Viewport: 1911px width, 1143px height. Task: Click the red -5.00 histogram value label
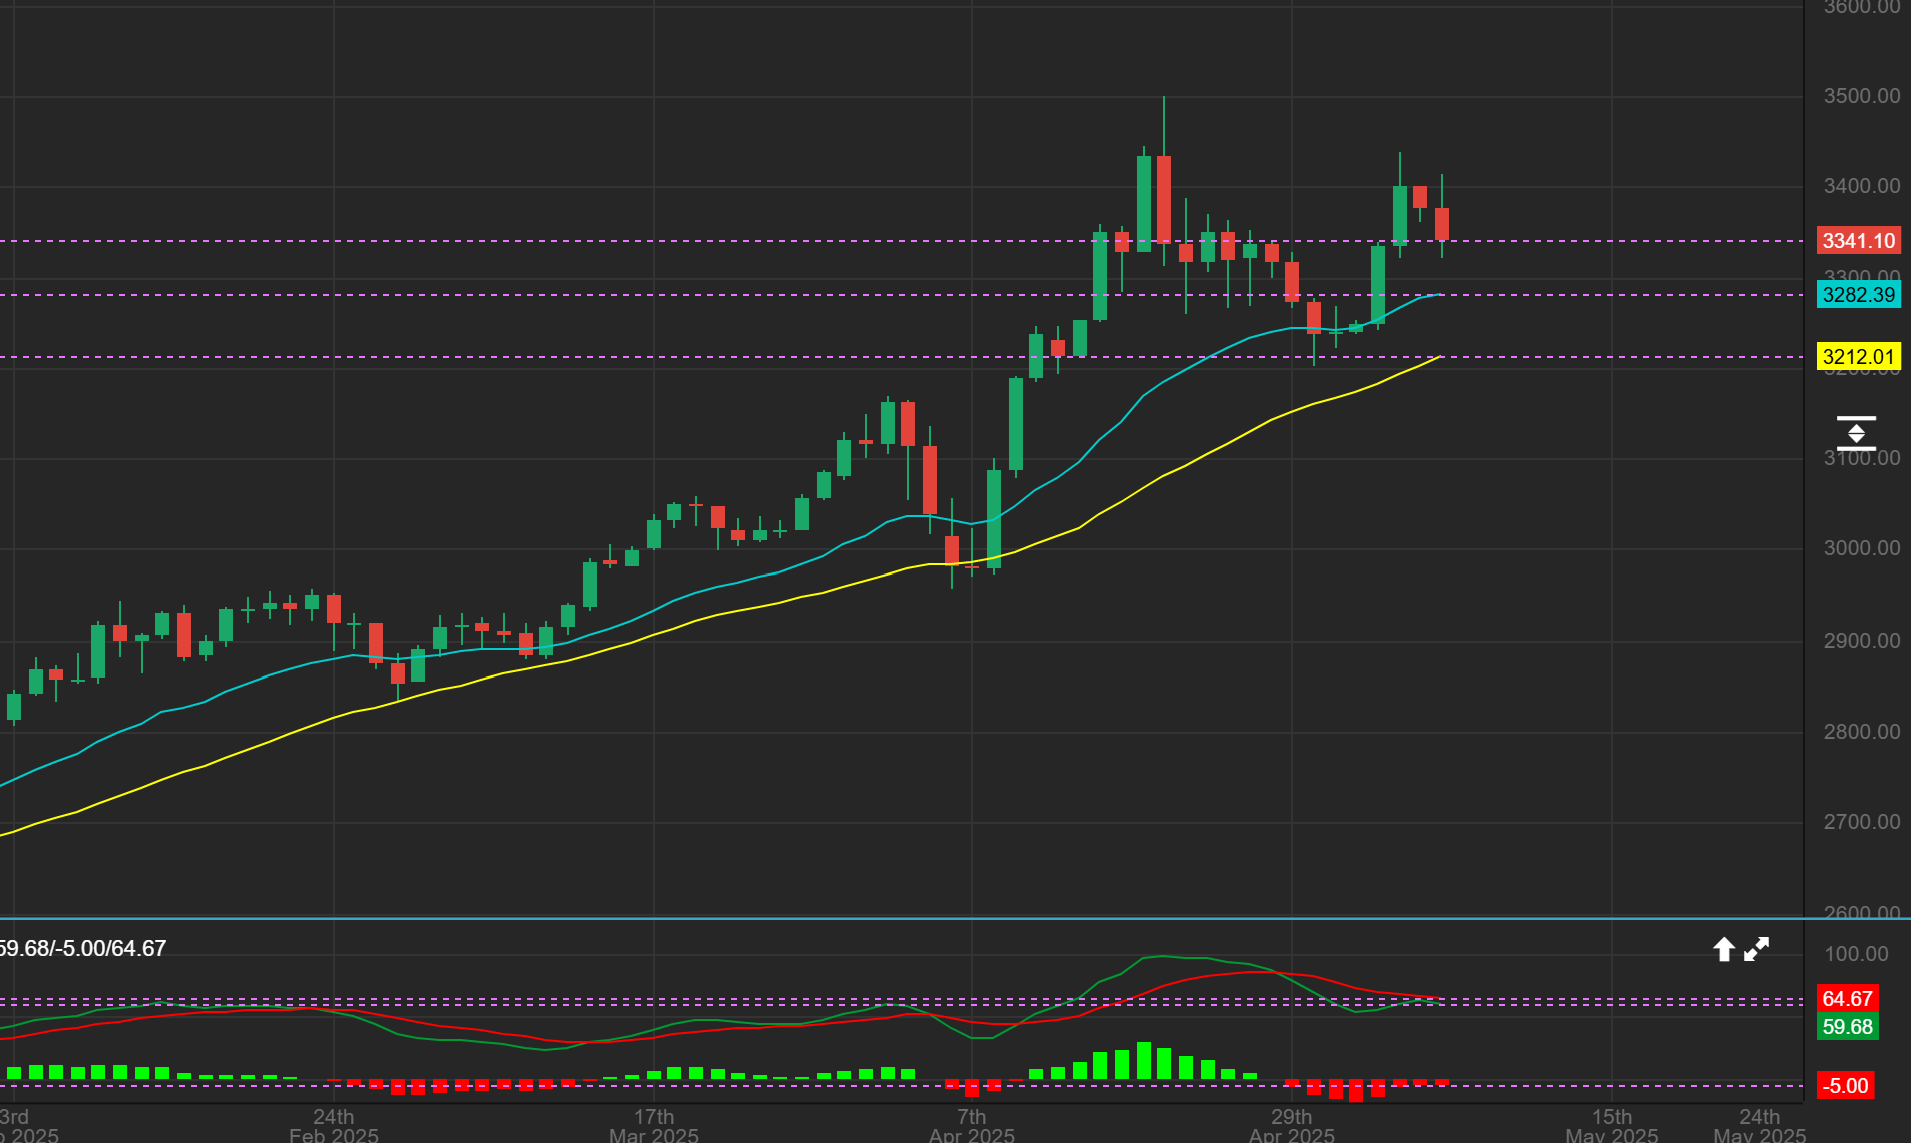(1845, 1086)
